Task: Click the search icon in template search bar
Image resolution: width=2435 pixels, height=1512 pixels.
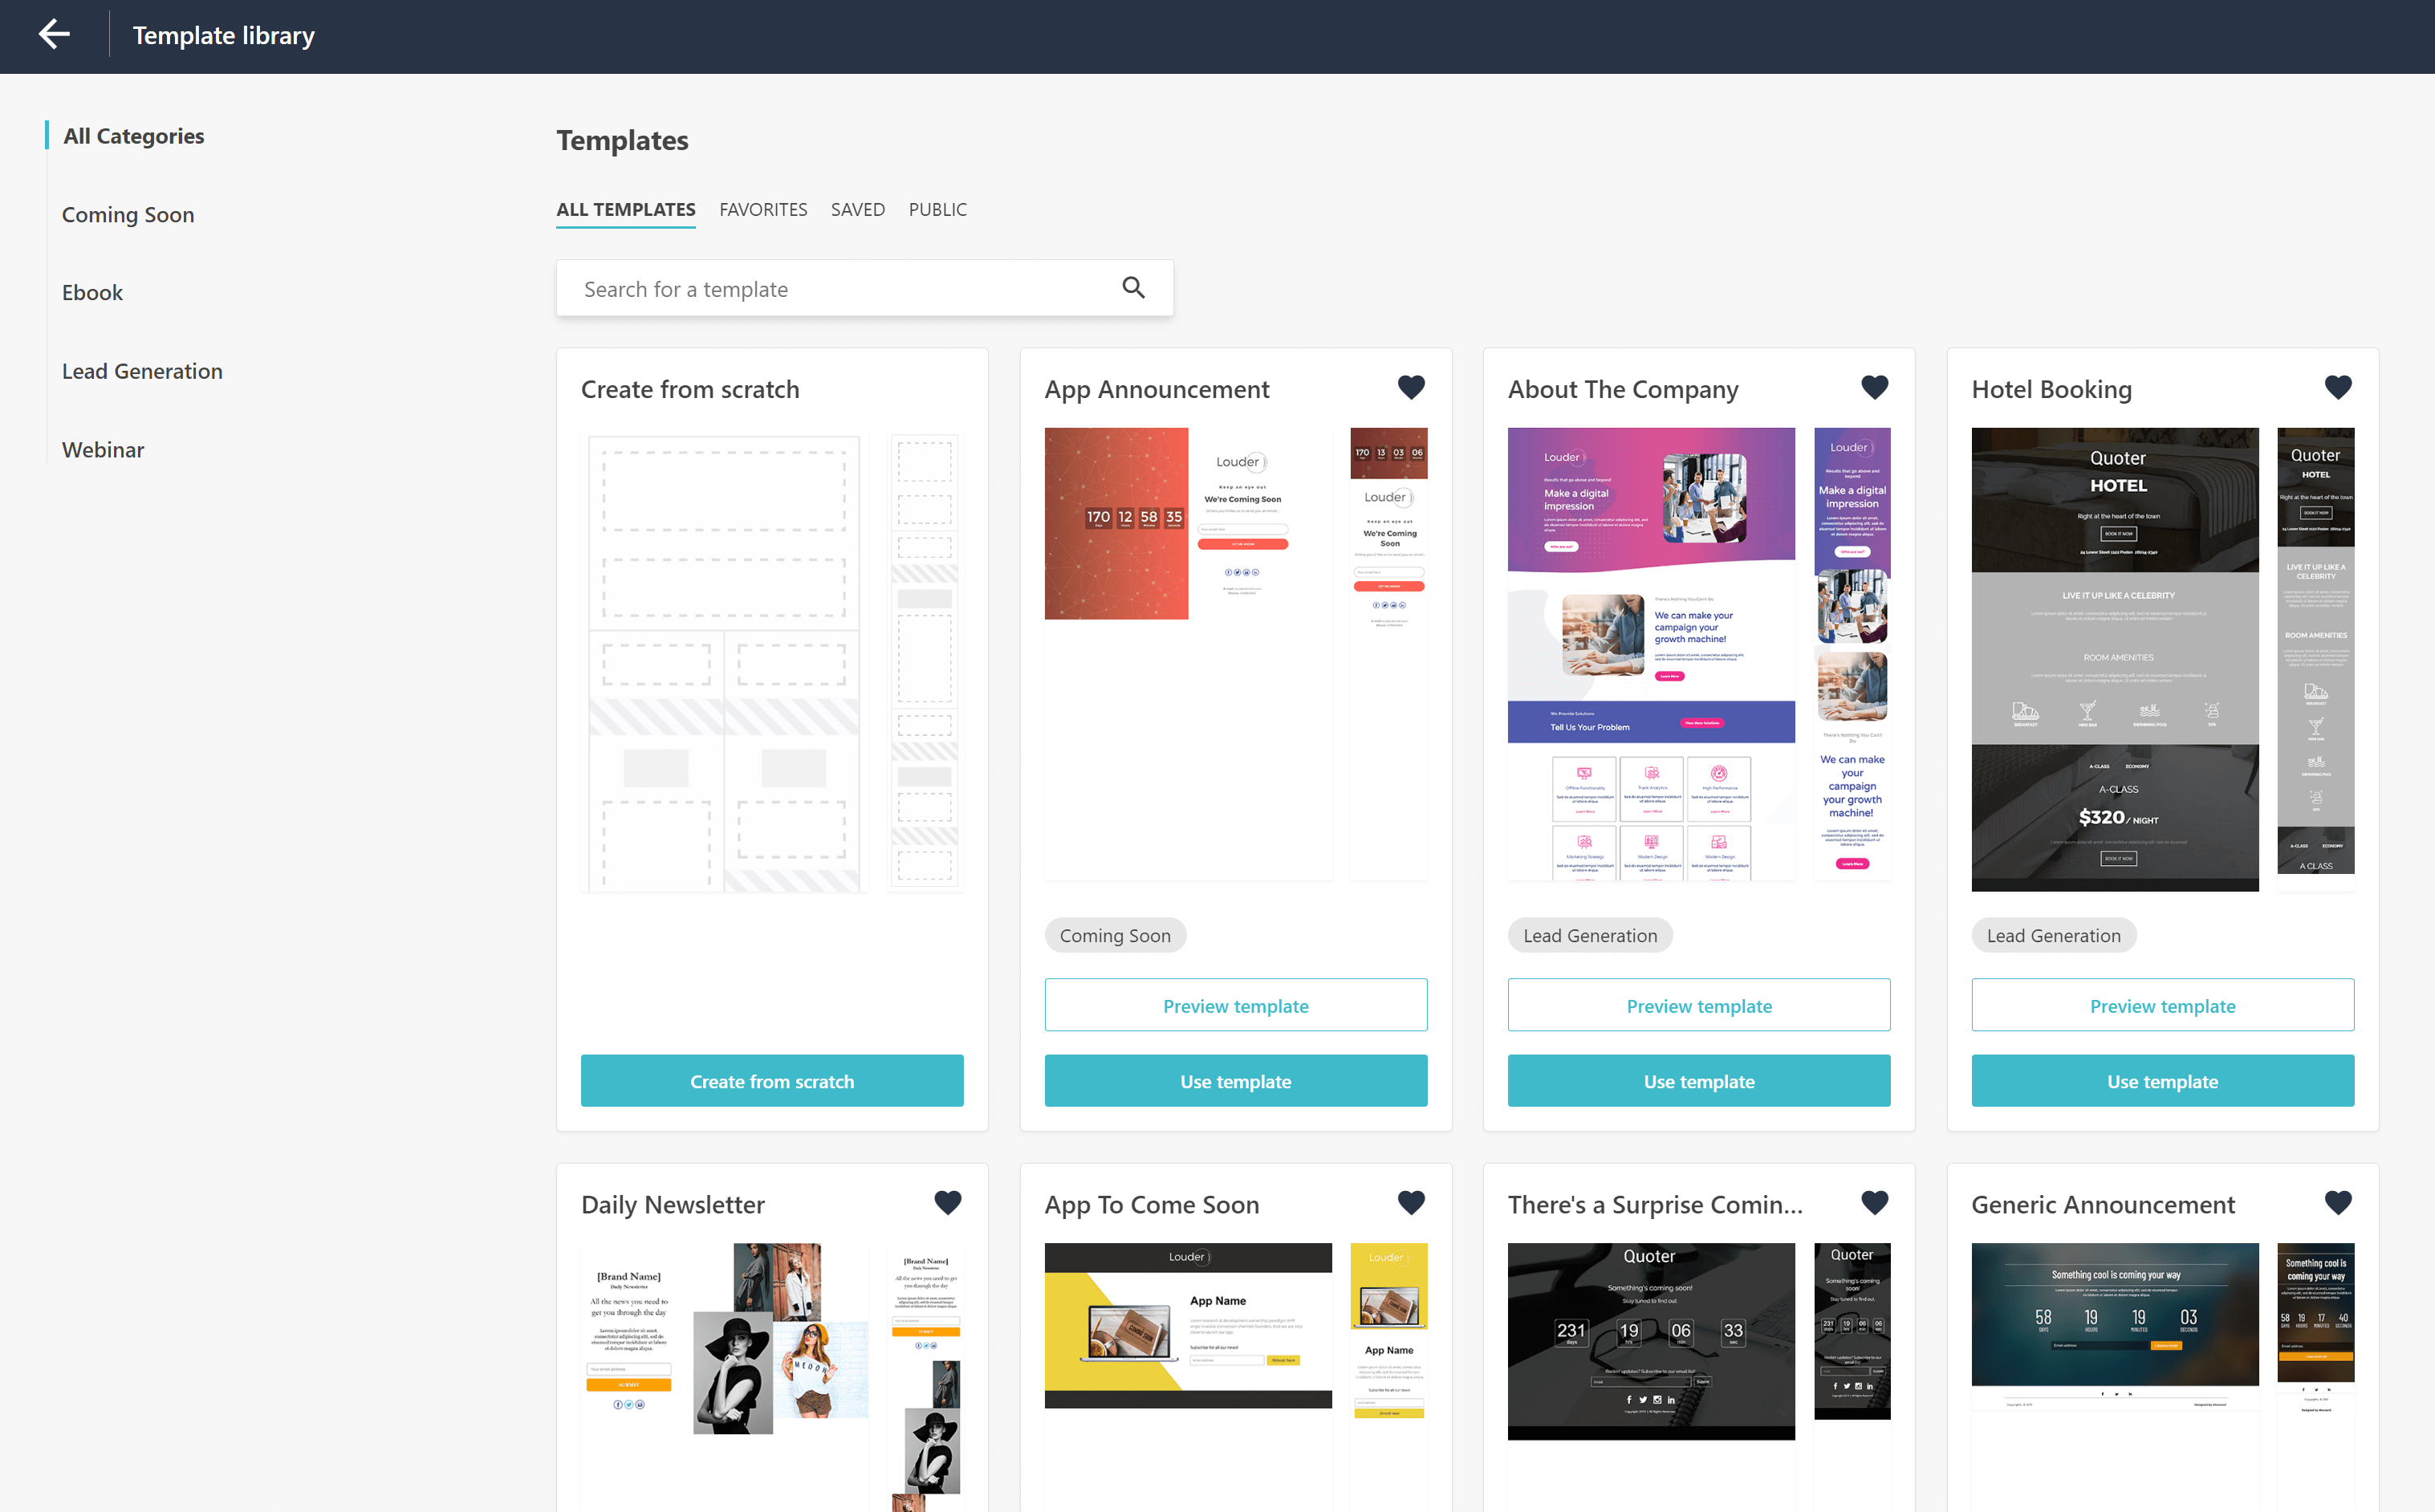Action: click(x=1134, y=287)
